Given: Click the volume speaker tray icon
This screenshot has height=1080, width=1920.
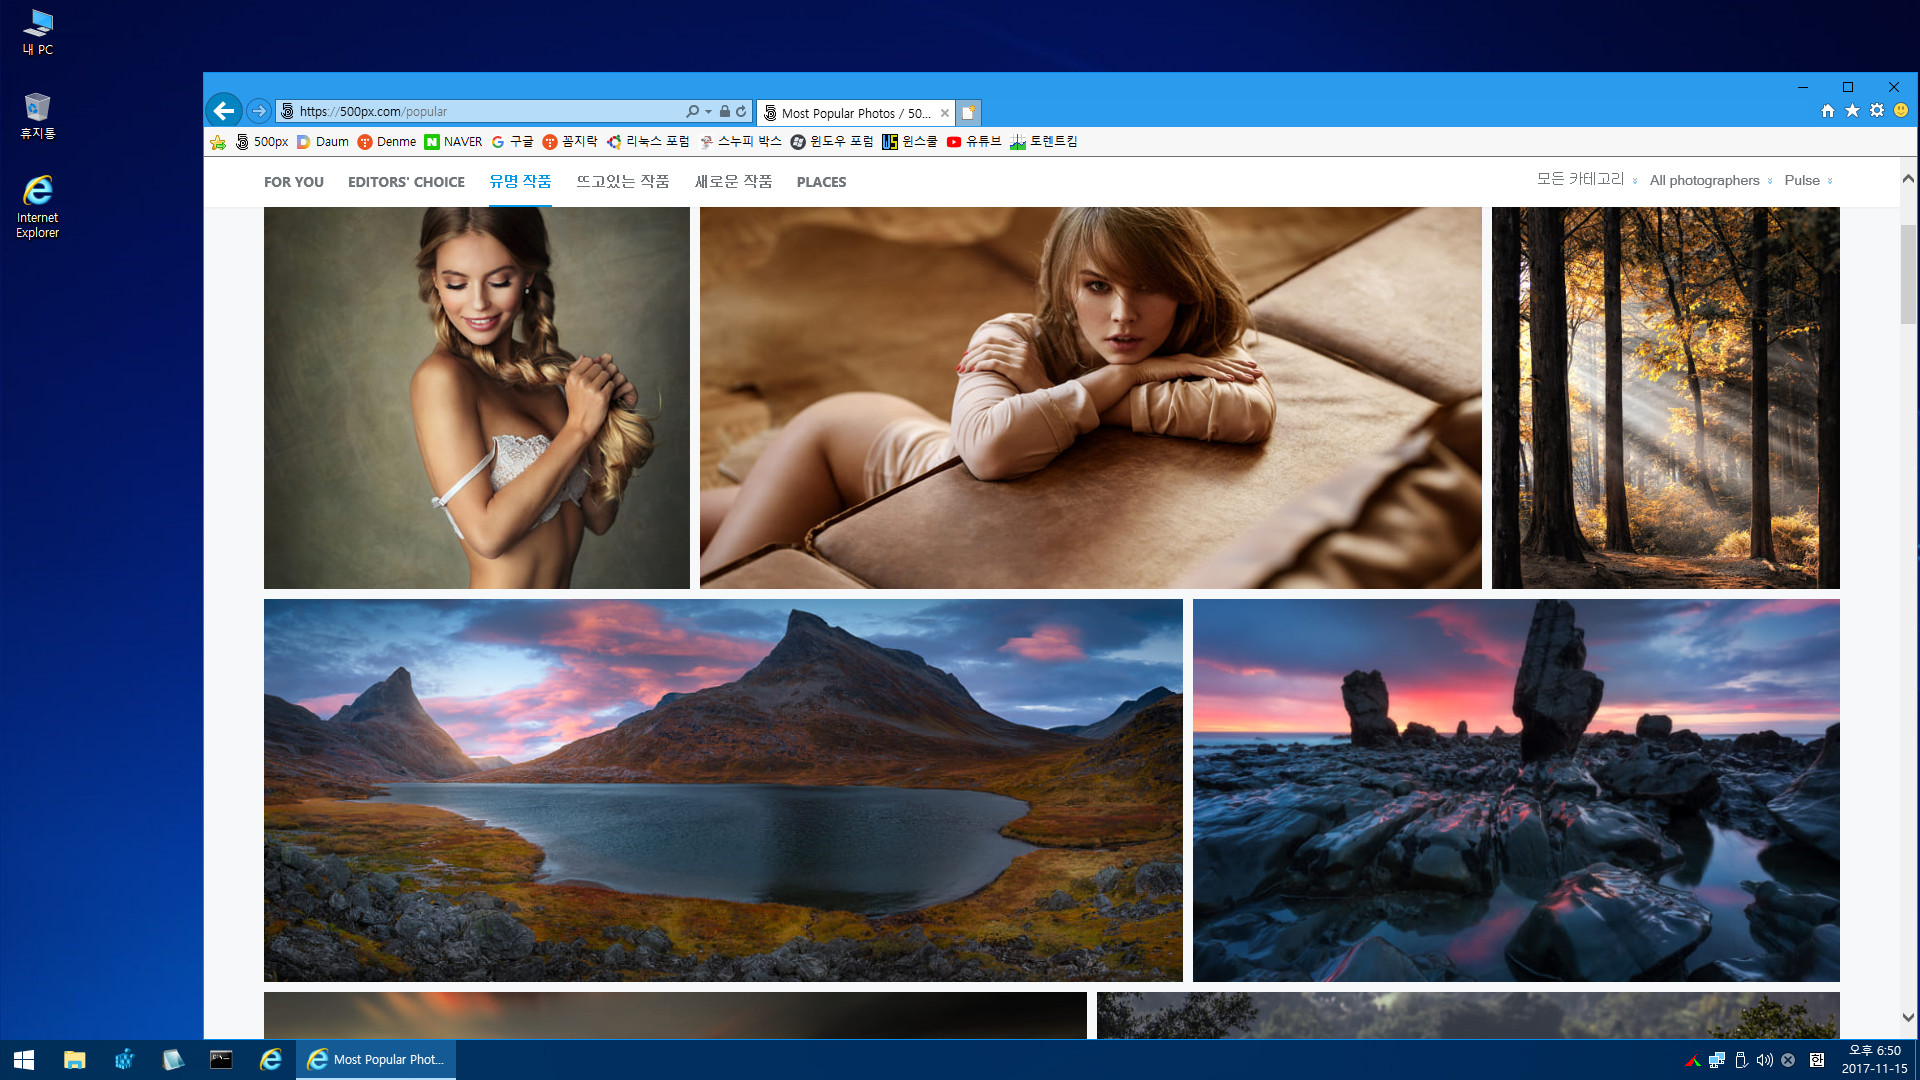Looking at the screenshot, I should [1764, 1060].
